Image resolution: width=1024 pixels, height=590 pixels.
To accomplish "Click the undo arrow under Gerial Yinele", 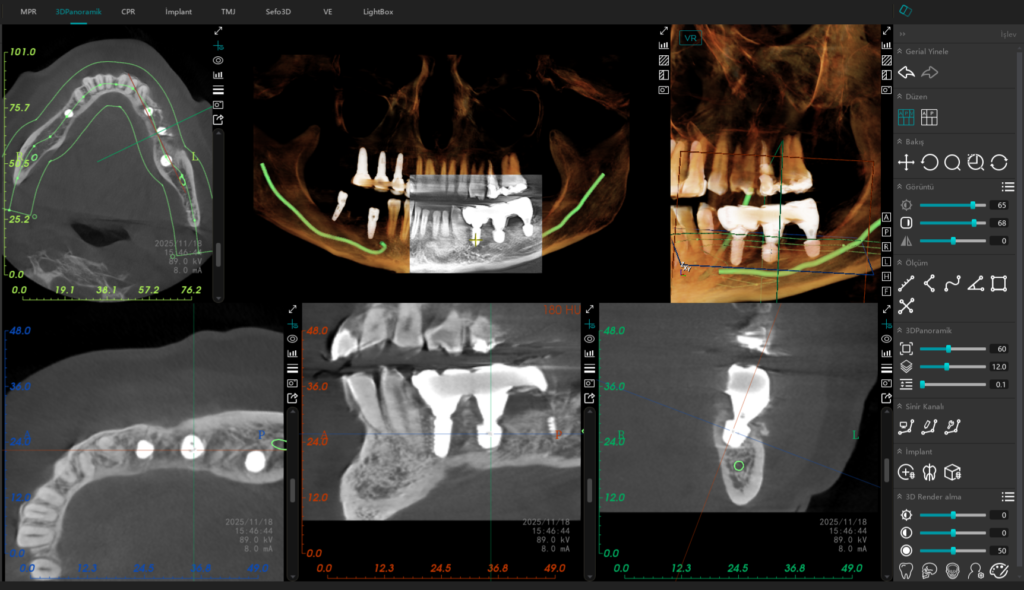I will tap(906, 73).
